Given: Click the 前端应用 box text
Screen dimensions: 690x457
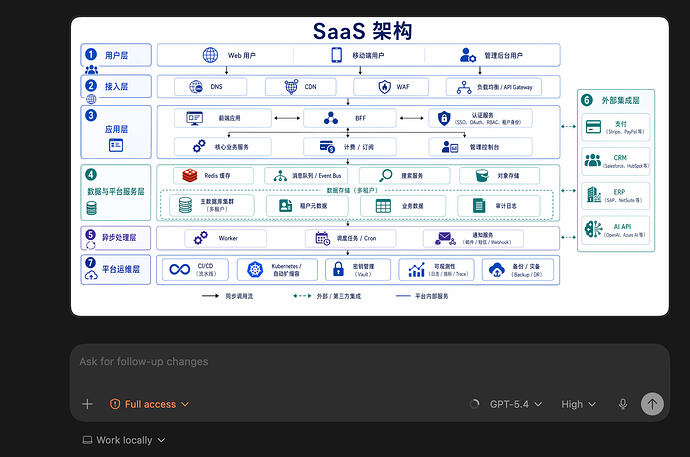Looking at the screenshot, I should [x=229, y=118].
